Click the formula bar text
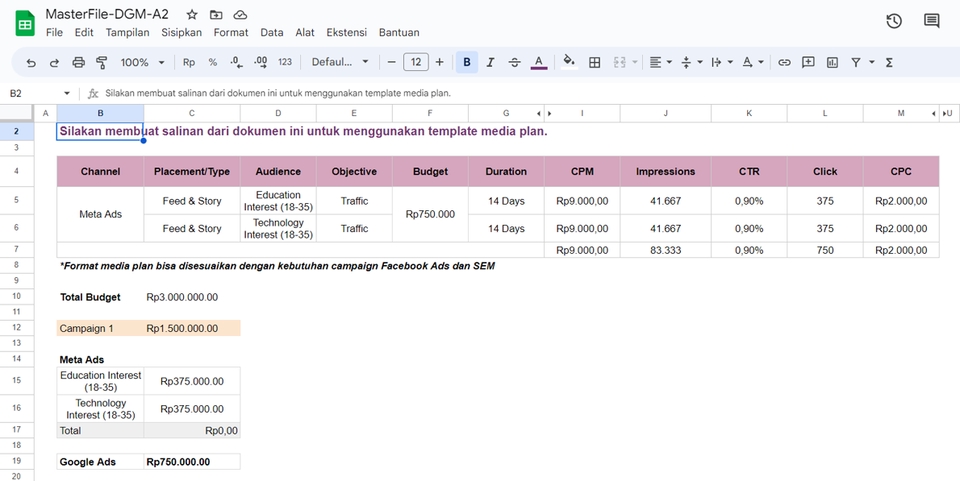This screenshot has width=960, height=481. 278,94
